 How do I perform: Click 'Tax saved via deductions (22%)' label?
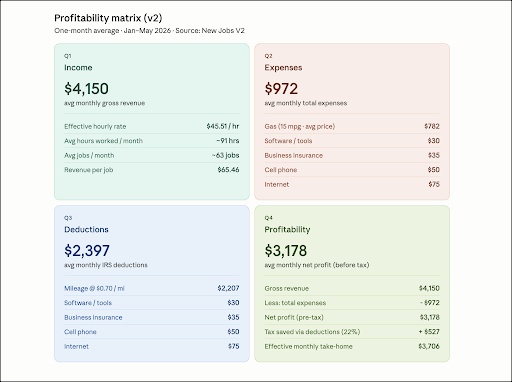click(x=312, y=332)
